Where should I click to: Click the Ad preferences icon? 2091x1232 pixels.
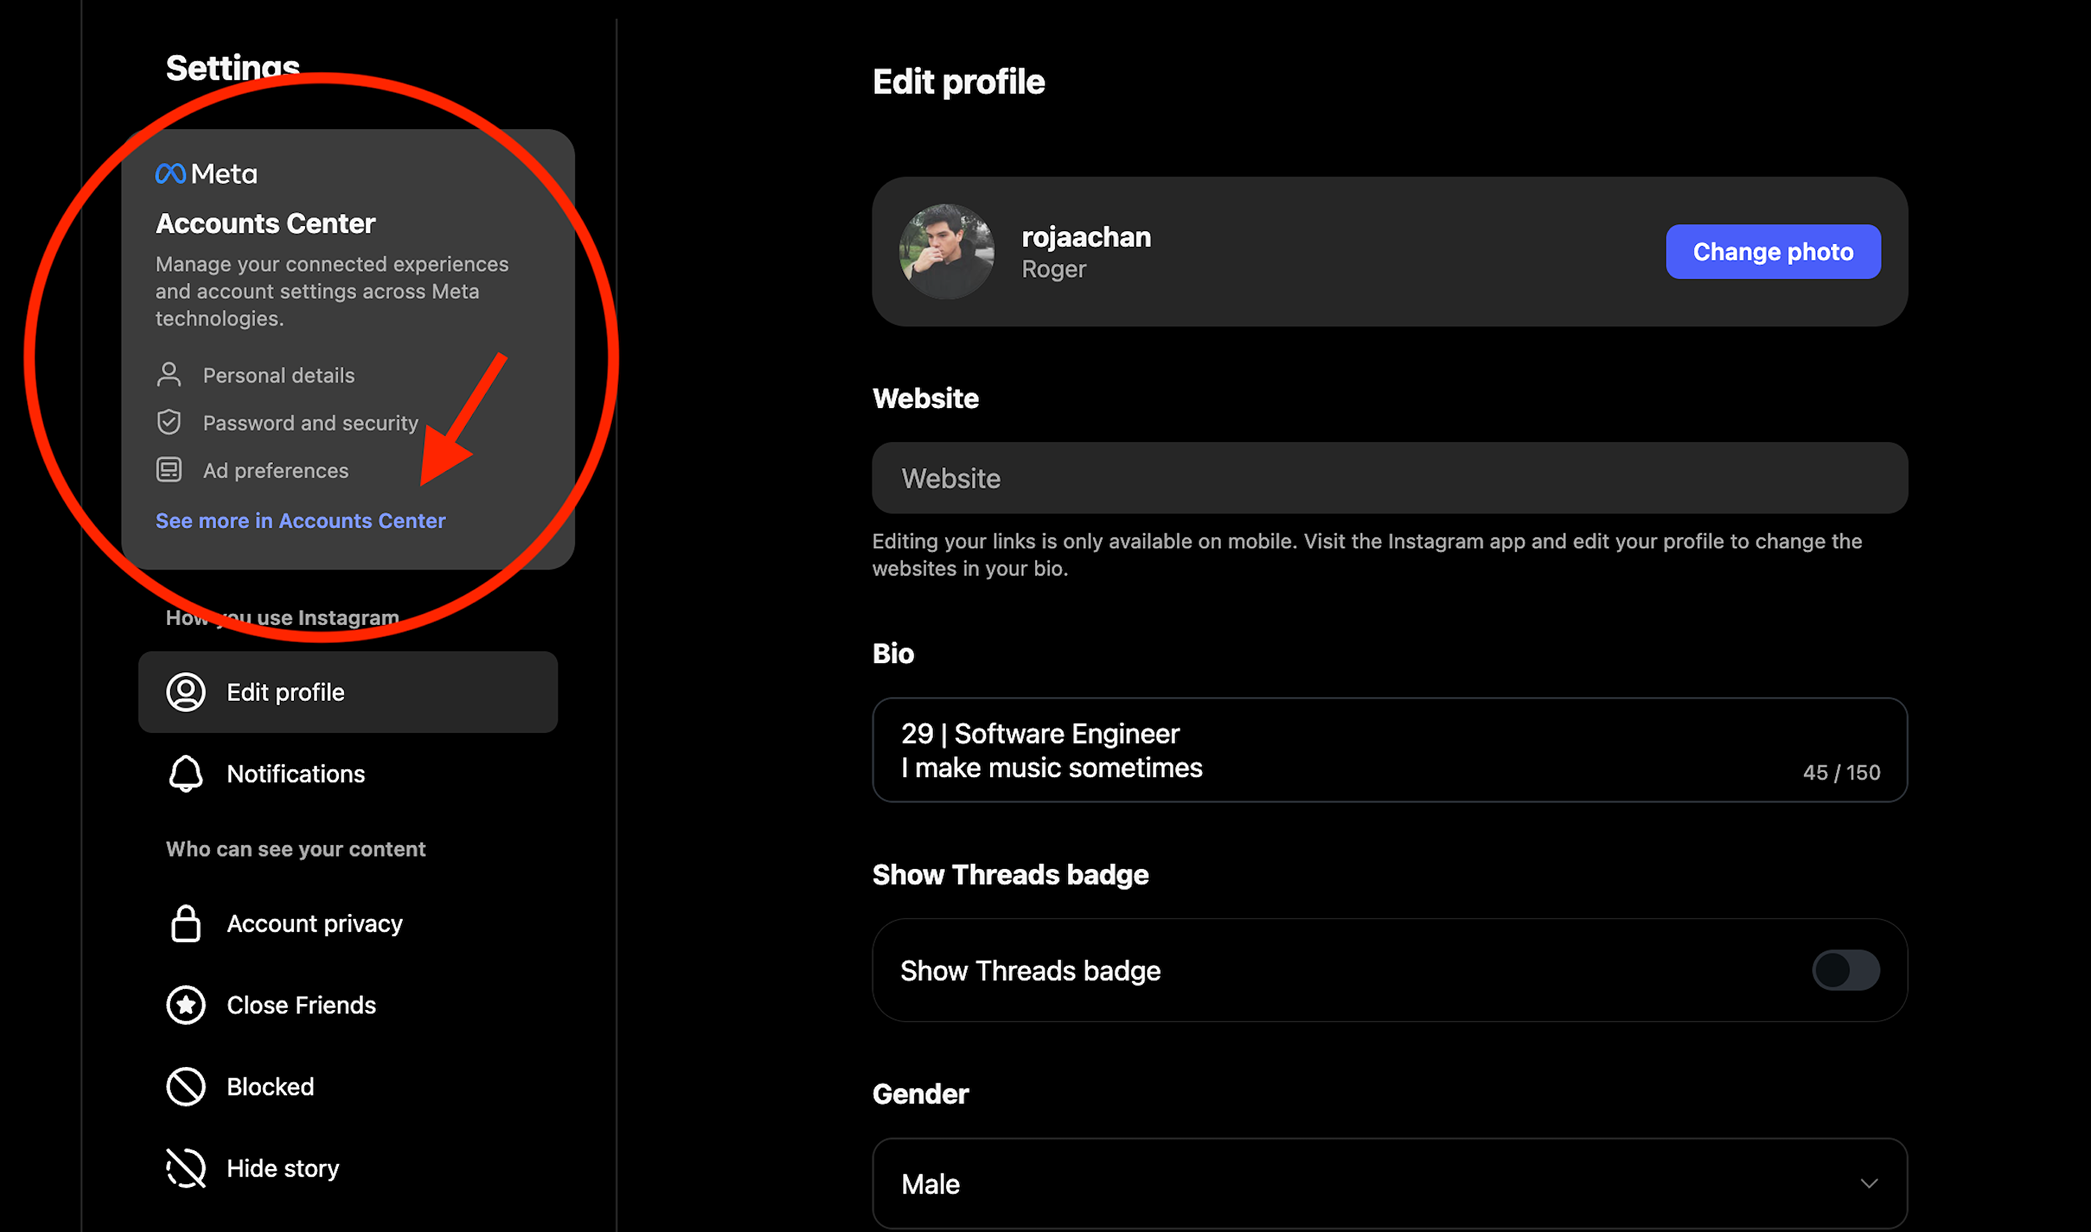click(x=169, y=470)
